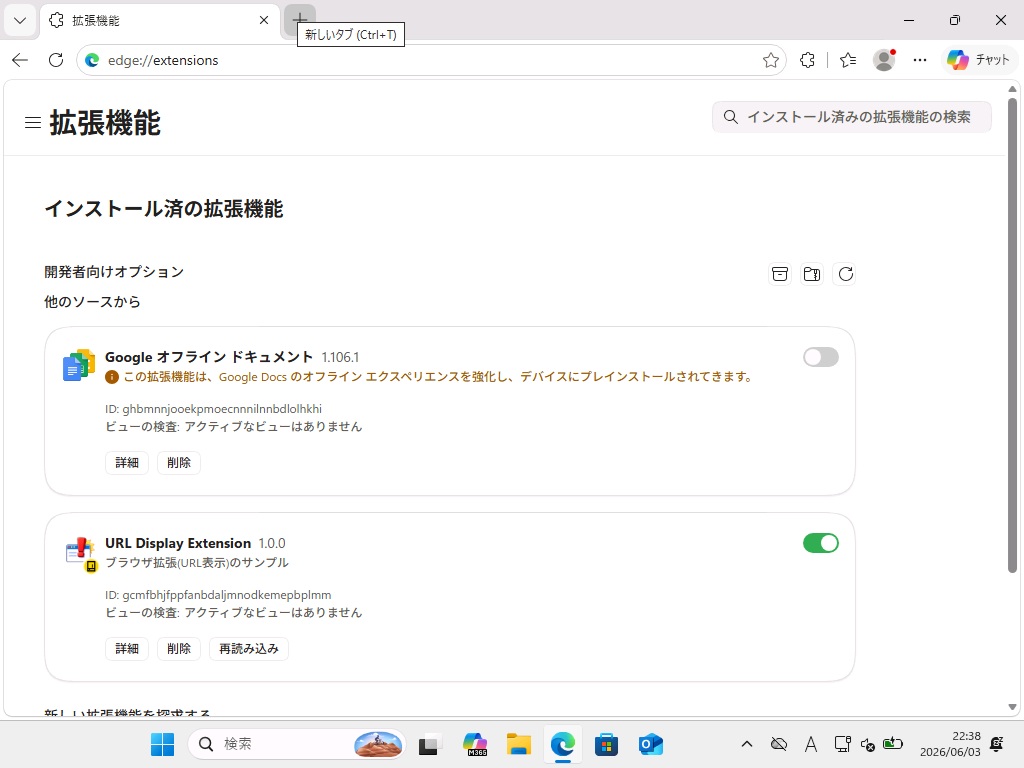Click the network display tray icon
The width and height of the screenshot is (1024, 768).
(842, 744)
